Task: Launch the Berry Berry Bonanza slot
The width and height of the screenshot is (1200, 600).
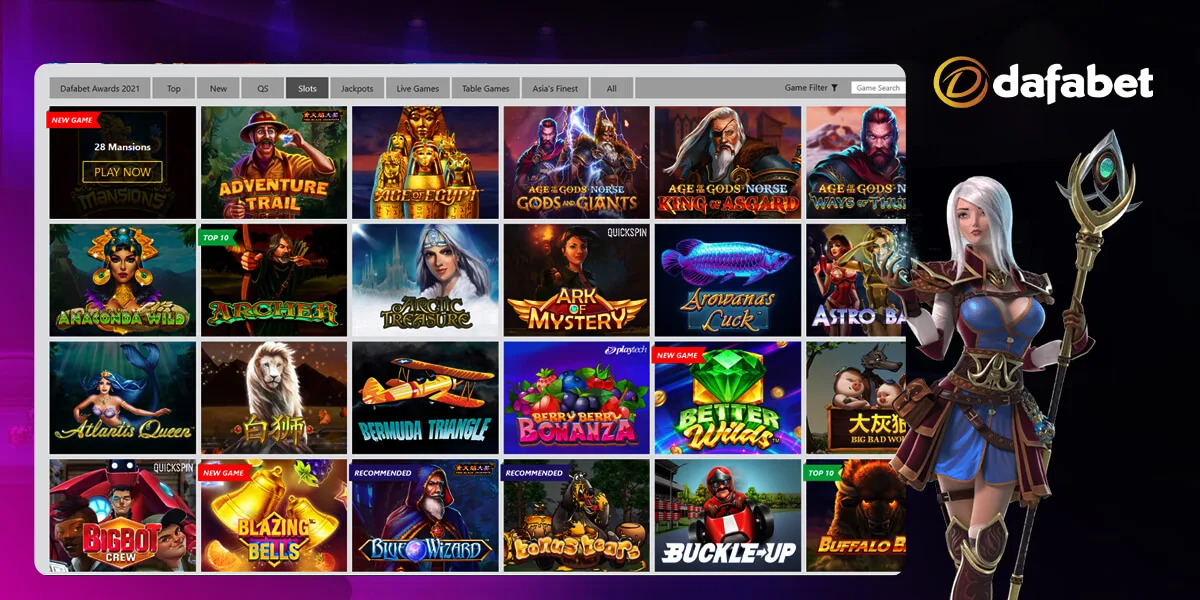Action: [577, 398]
